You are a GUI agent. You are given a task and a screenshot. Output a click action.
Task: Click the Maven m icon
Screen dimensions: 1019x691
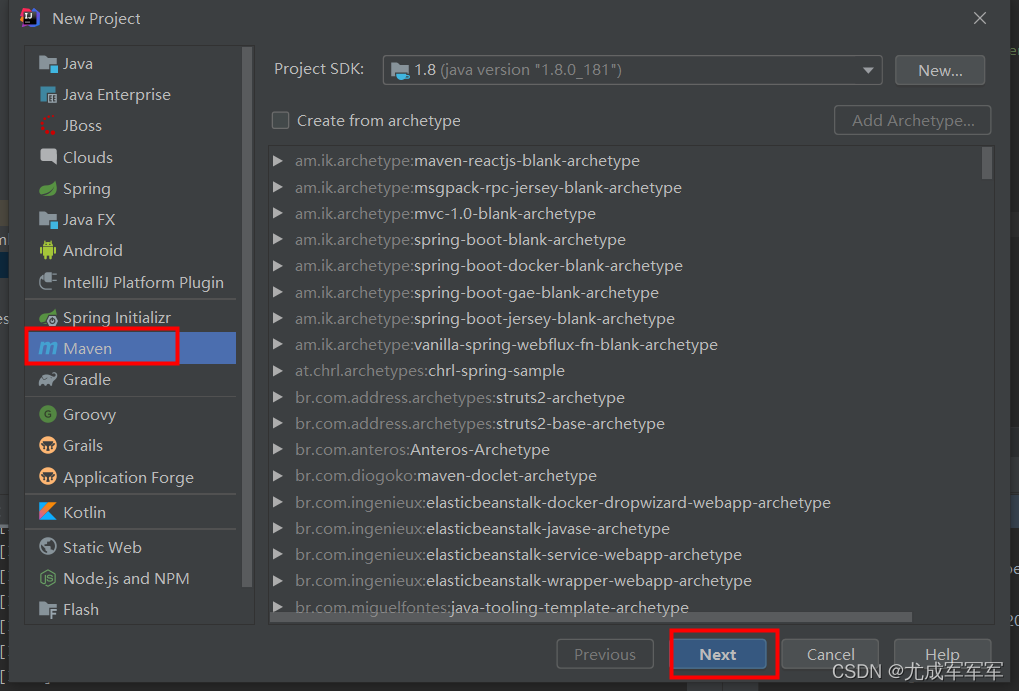(x=48, y=348)
